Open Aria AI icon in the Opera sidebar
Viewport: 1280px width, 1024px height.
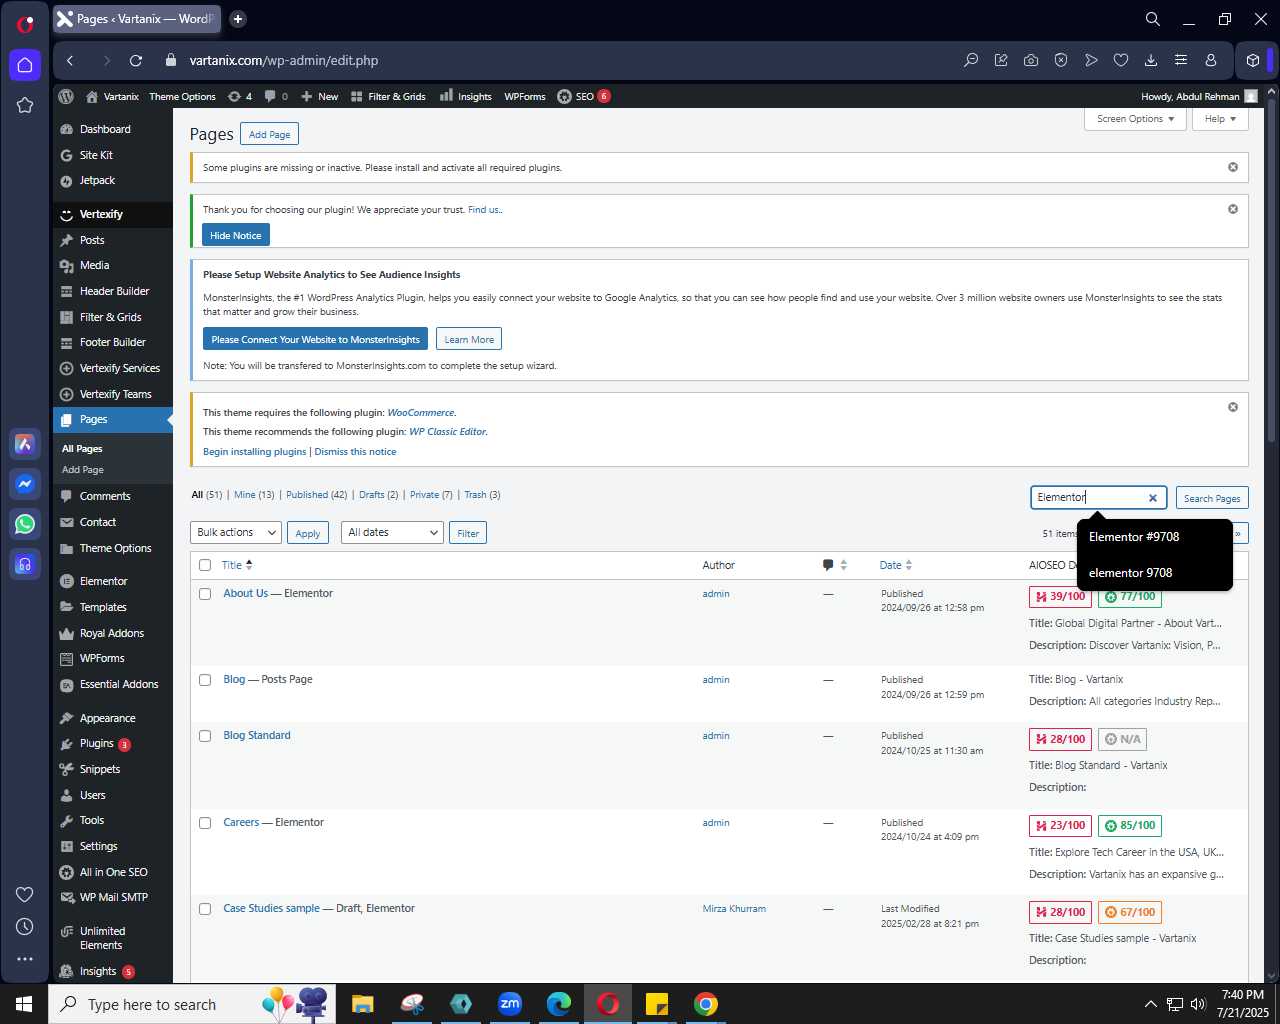(x=25, y=444)
